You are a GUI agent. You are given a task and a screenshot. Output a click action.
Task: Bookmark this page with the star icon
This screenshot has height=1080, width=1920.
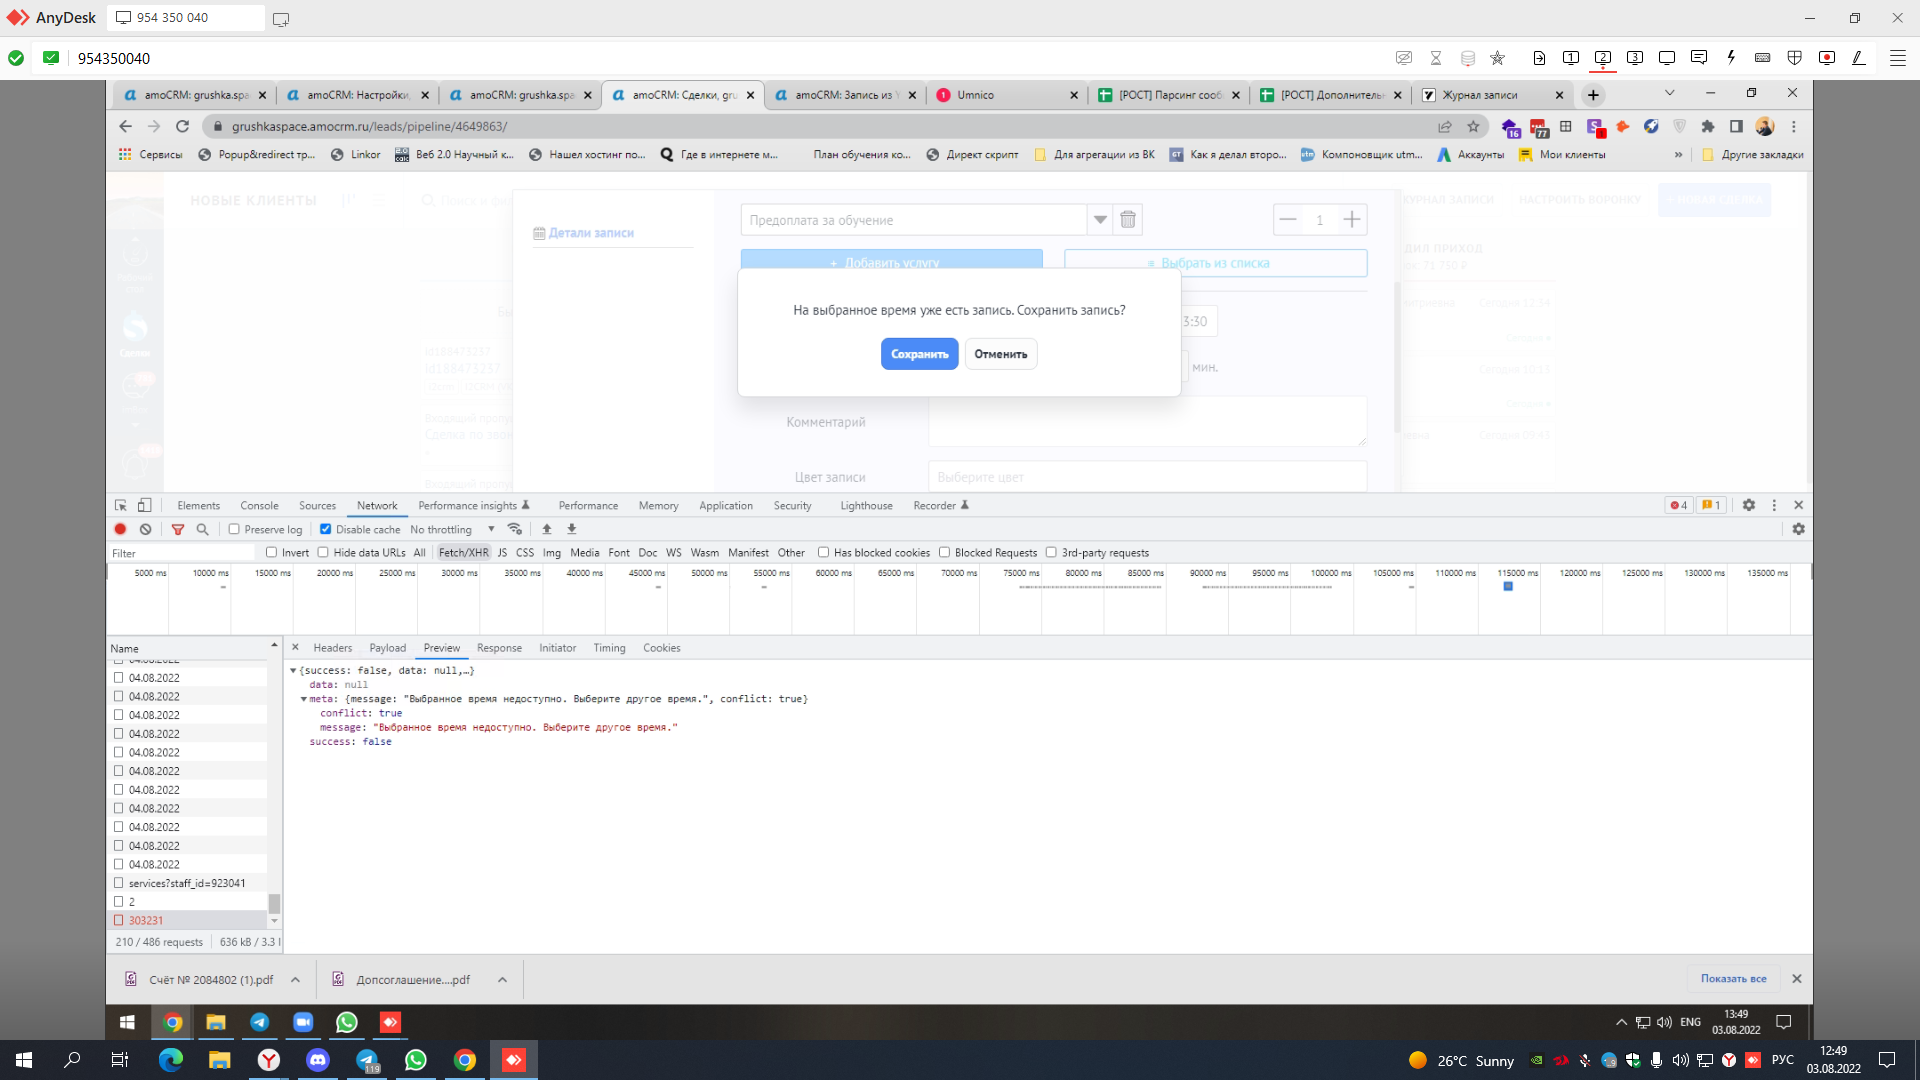[1473, 126]
